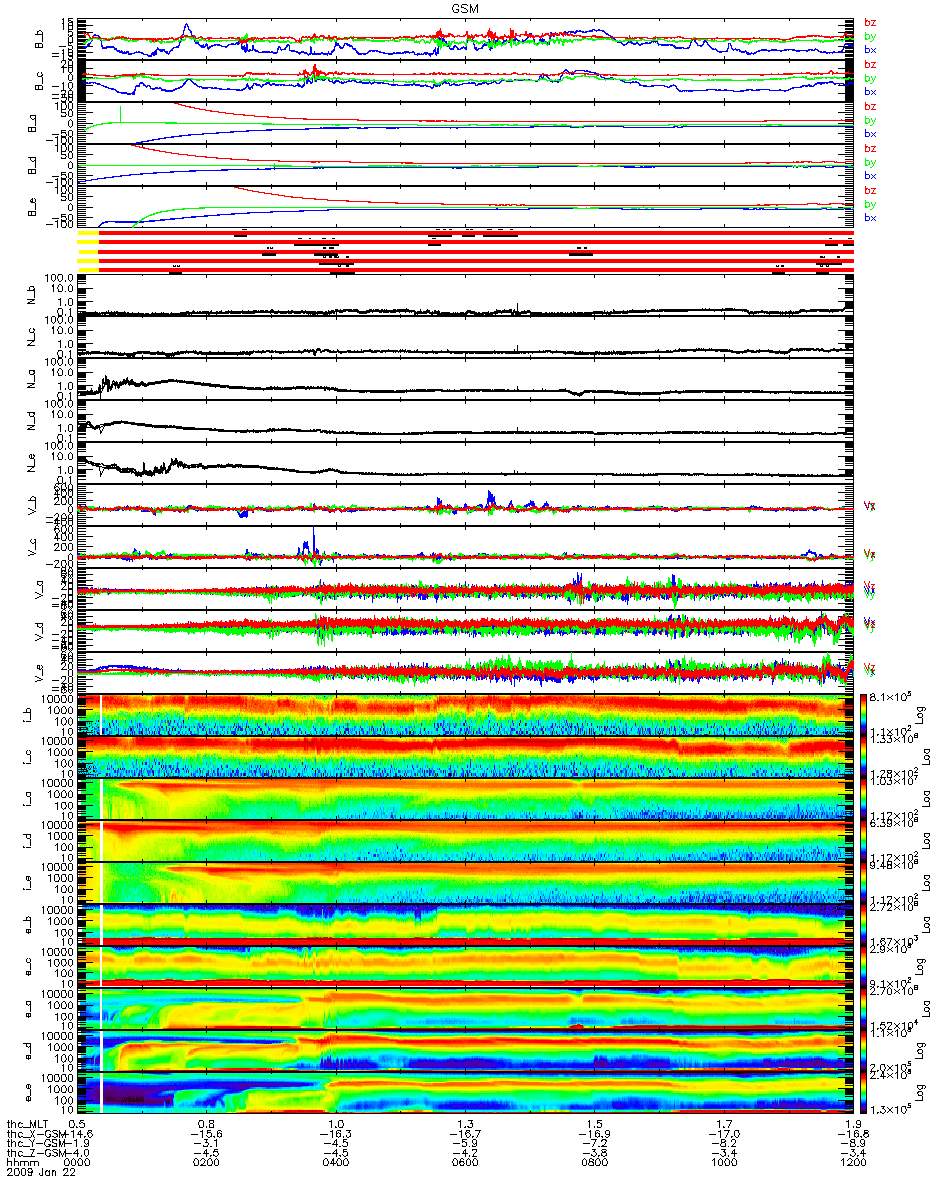Click the e_a spectrogram axis title
930x1200 pixels.
pos(29,1009)
